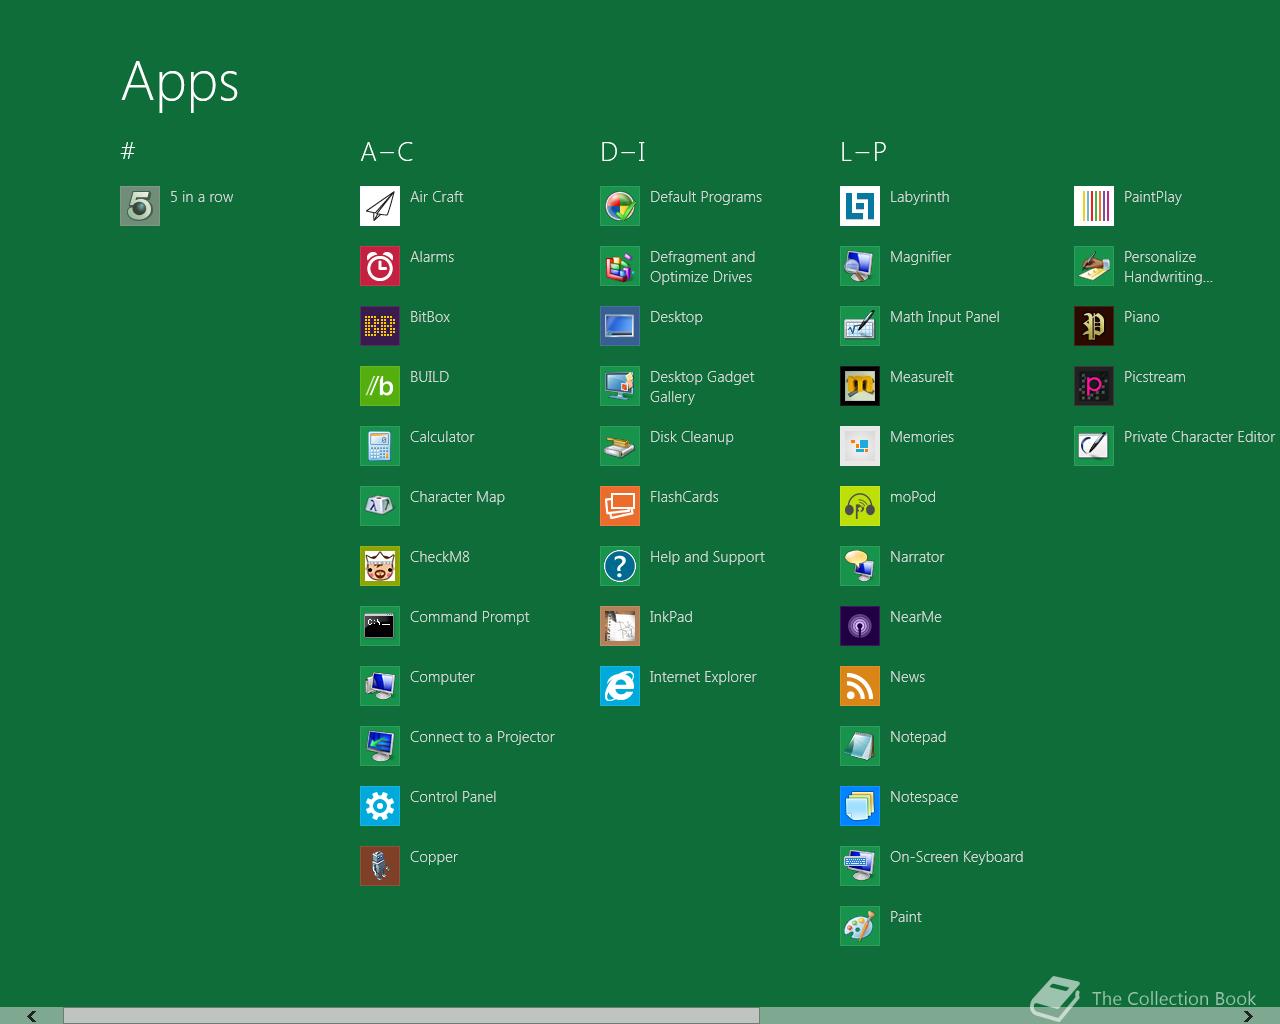Click the InkPad app icon
The image size is (1280, 1024).
[620, 626]
